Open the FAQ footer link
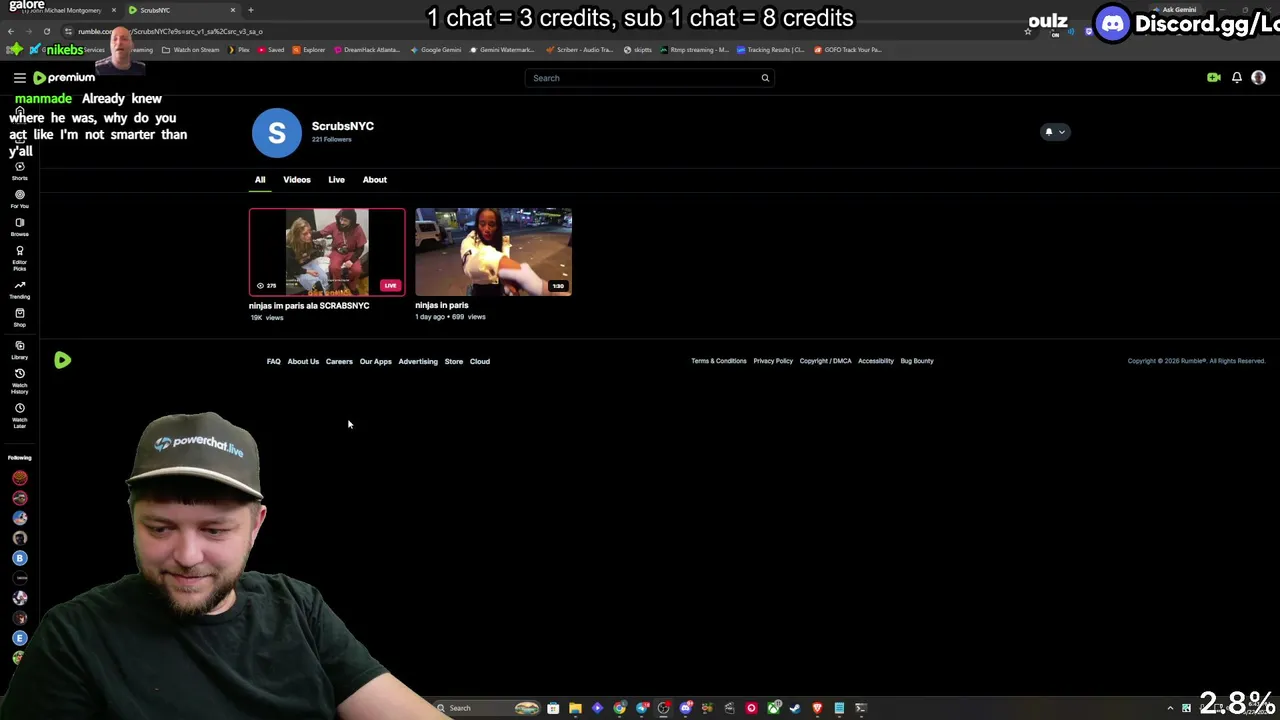 point(273,361)
